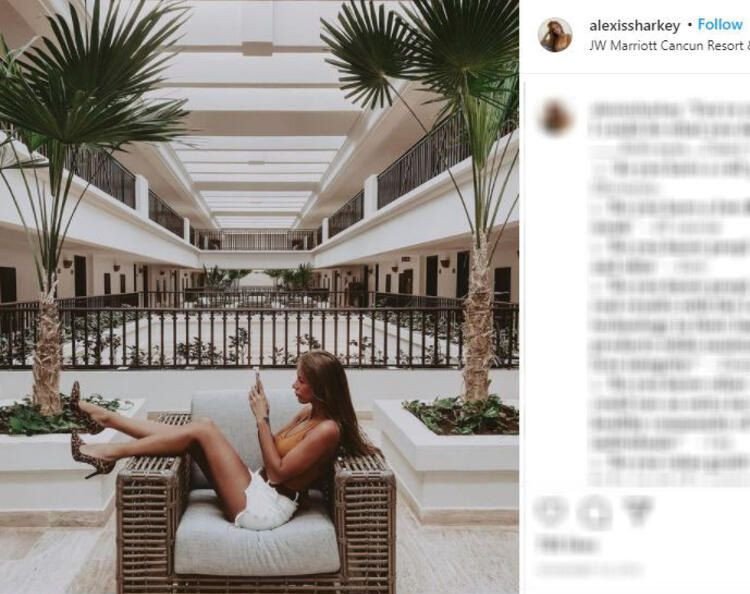
Task: Click the blurred post timestamp at bottom
Action: [x=589, y=569]
